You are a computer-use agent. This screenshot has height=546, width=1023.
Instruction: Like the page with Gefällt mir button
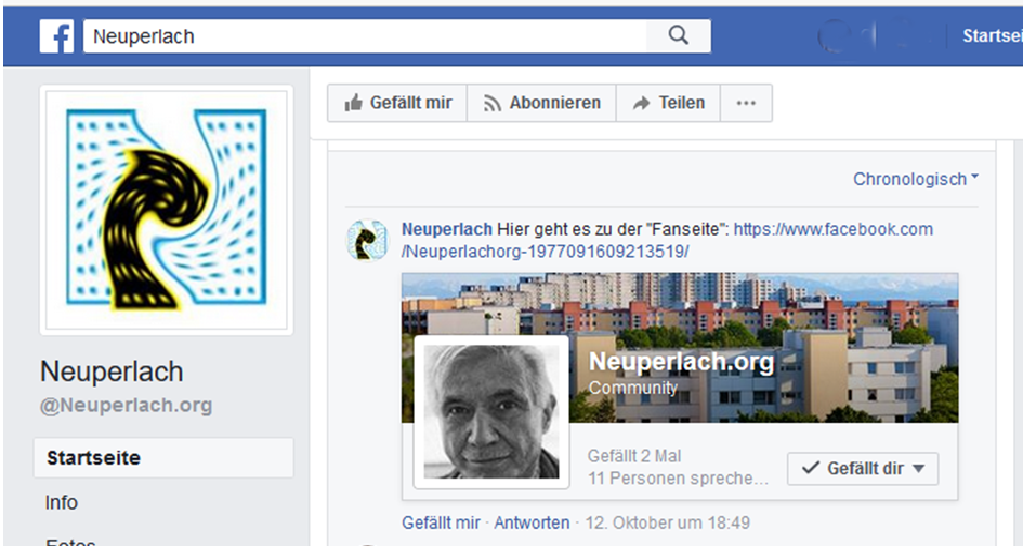click(x=398, y=103)
